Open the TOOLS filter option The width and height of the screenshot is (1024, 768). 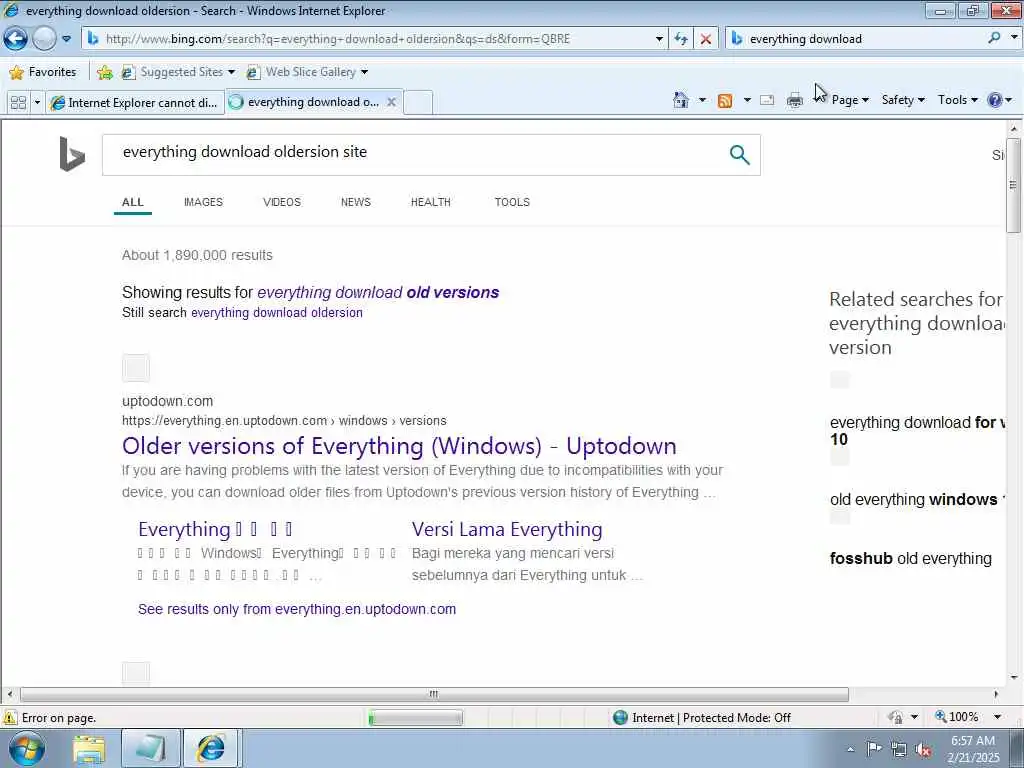click(512, 202)
